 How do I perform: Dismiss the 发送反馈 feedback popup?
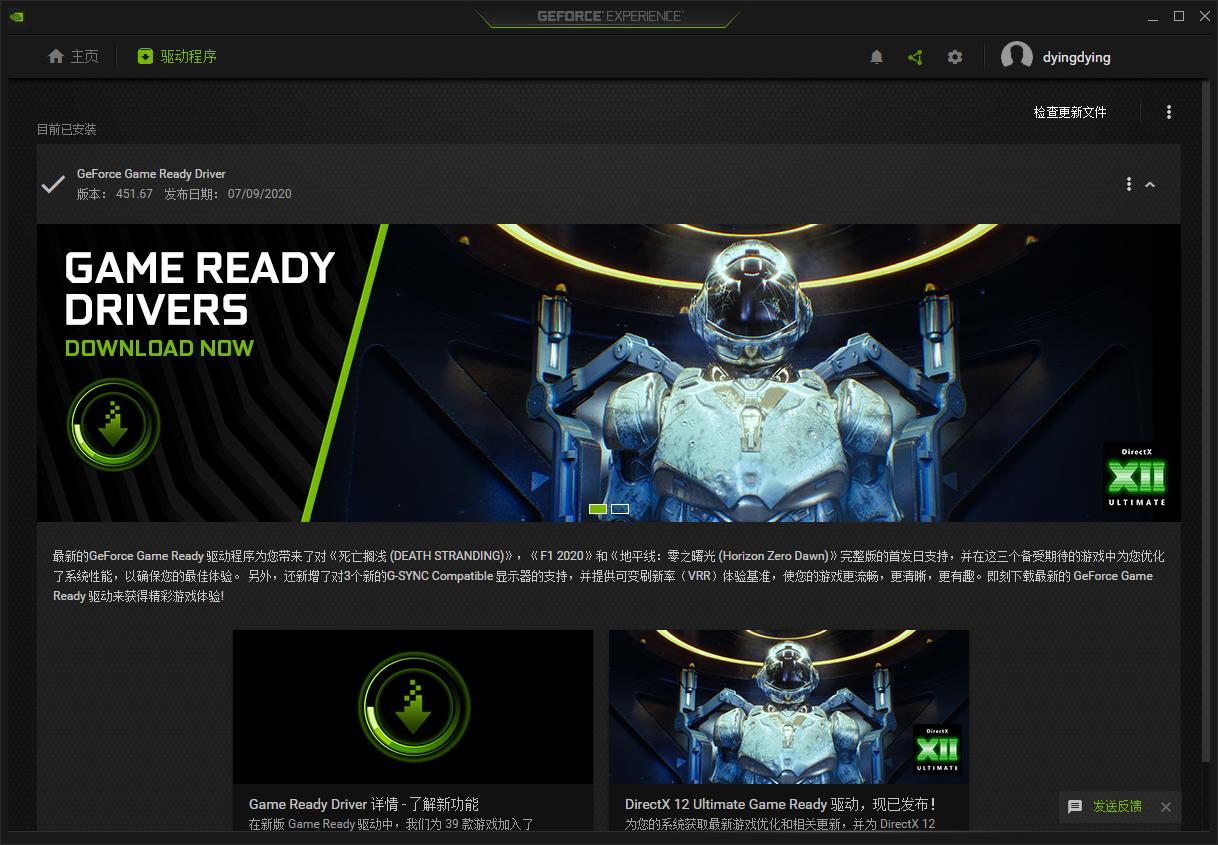1166,807
